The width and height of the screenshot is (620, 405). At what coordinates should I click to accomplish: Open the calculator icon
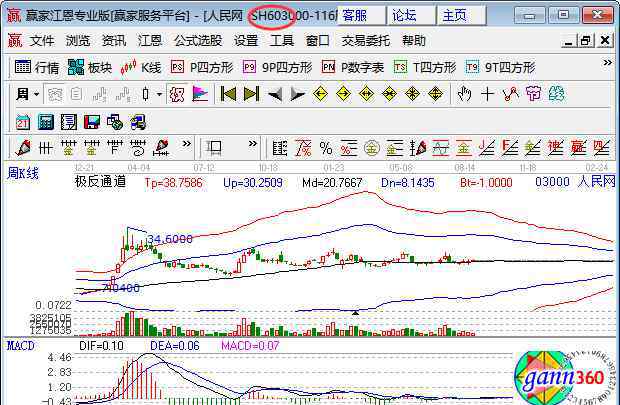46,122
